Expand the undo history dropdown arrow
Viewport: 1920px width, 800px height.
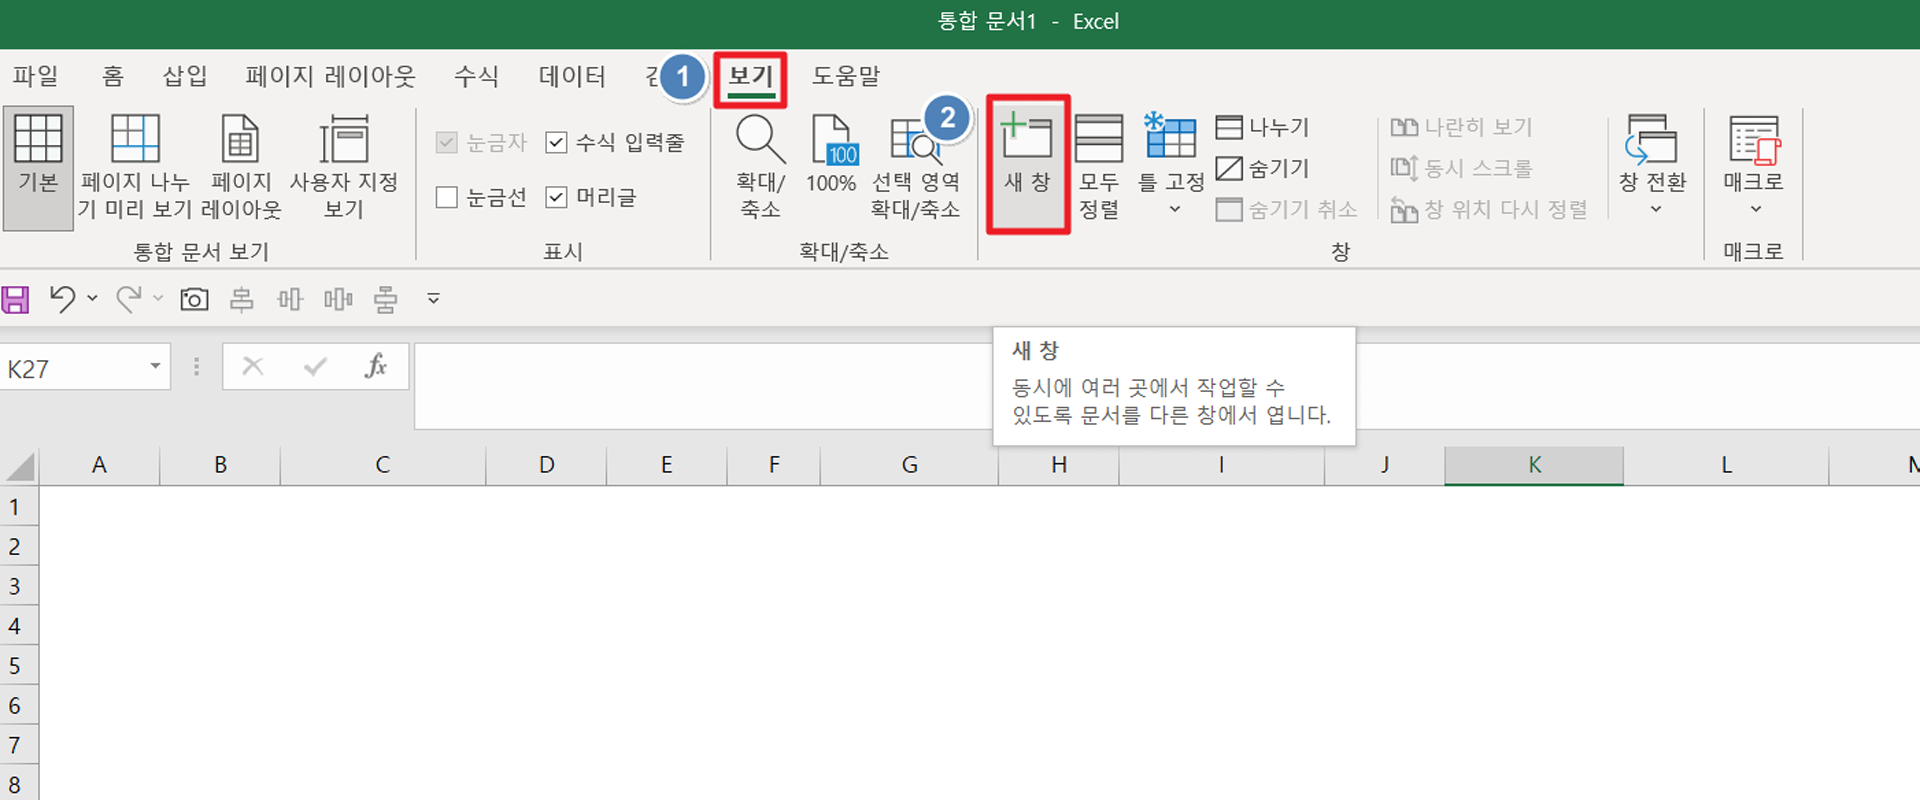(92, 299)
